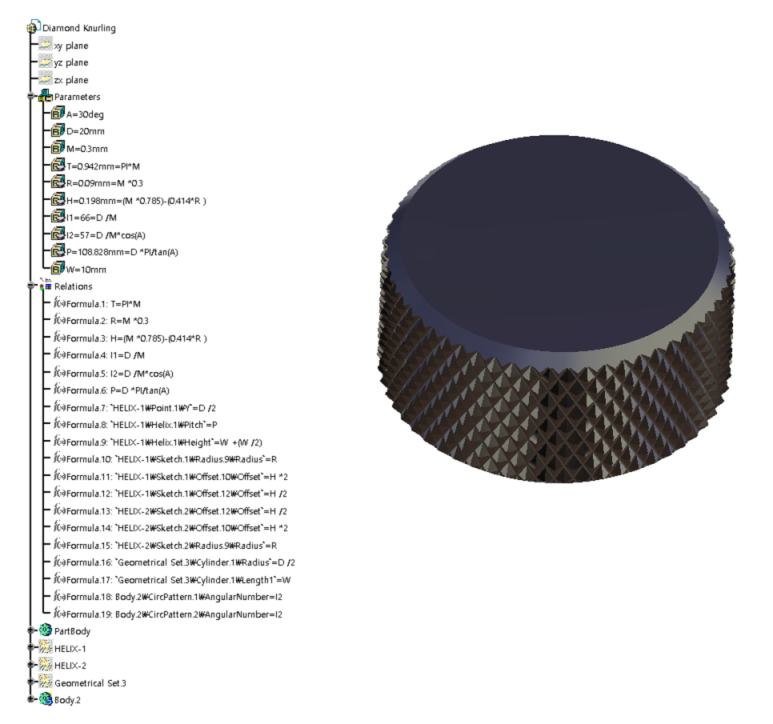Click the R=0.09mm parameter icon
773x724 pixels.
(58, 183)
